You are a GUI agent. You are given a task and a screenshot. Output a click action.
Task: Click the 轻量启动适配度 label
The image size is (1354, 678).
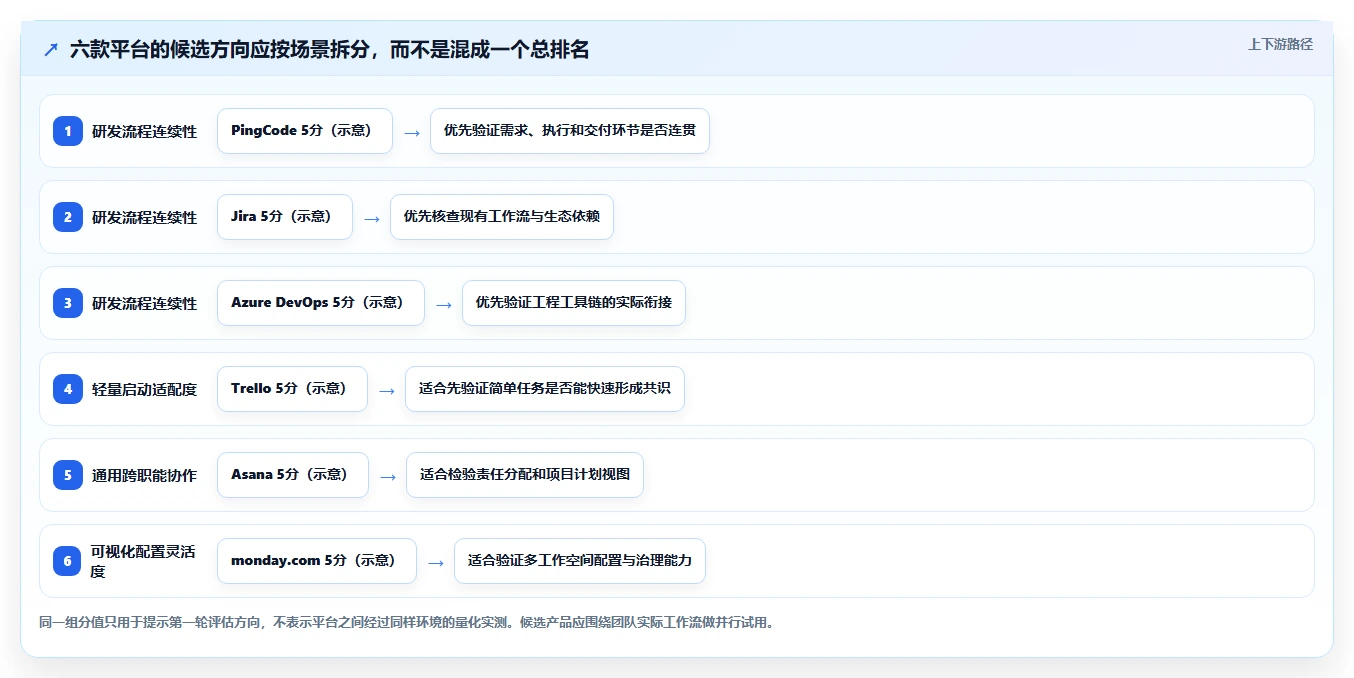(144, 390)
